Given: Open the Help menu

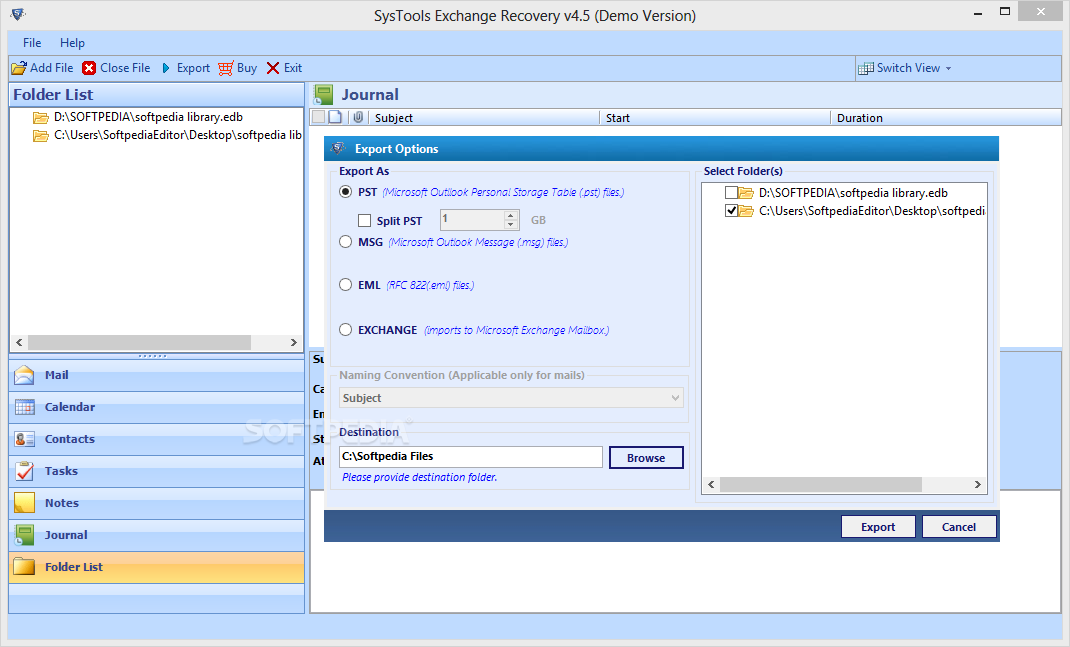Looking at the screenshot, I should pyautogui.click(x=72, y=42).
